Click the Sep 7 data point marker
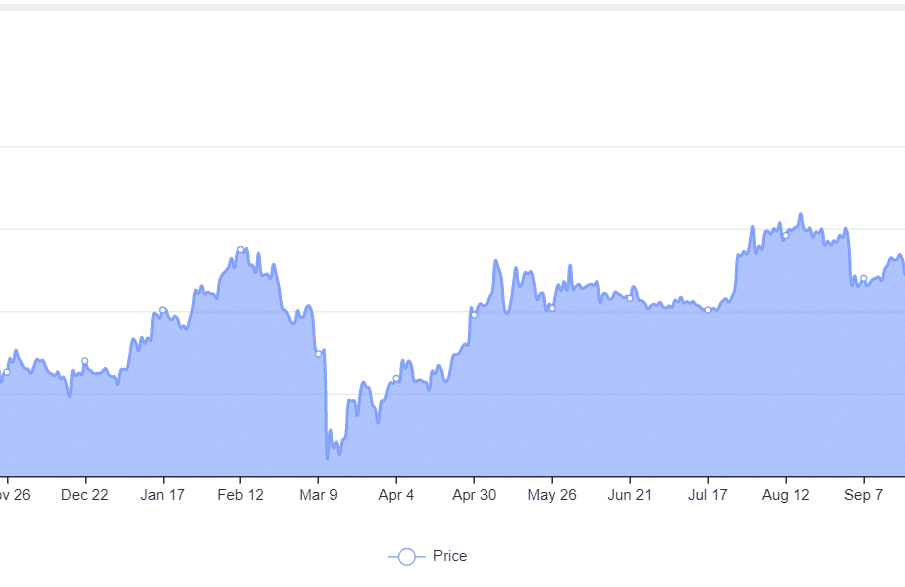905x587 pixels. [x=863, y=279]
